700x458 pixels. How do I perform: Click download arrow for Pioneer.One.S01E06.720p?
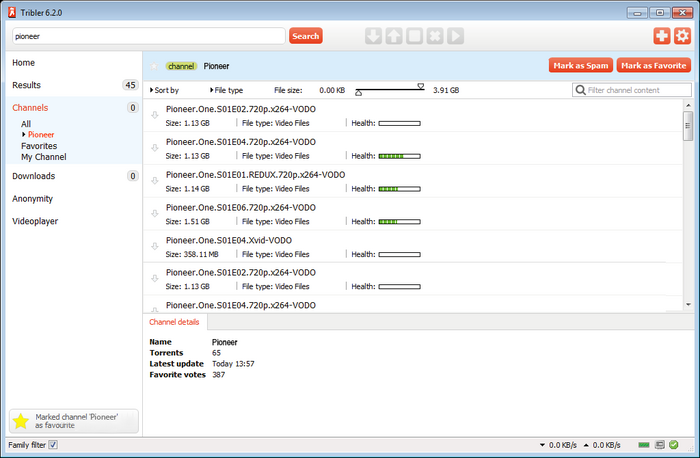[x=155, y=213]
